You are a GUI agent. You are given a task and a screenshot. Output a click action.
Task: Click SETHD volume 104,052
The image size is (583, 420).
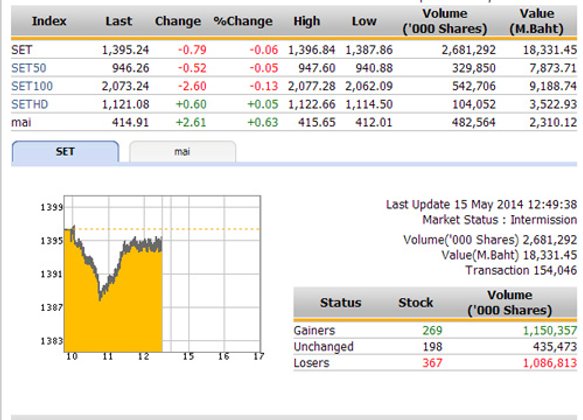click(474, 104)
